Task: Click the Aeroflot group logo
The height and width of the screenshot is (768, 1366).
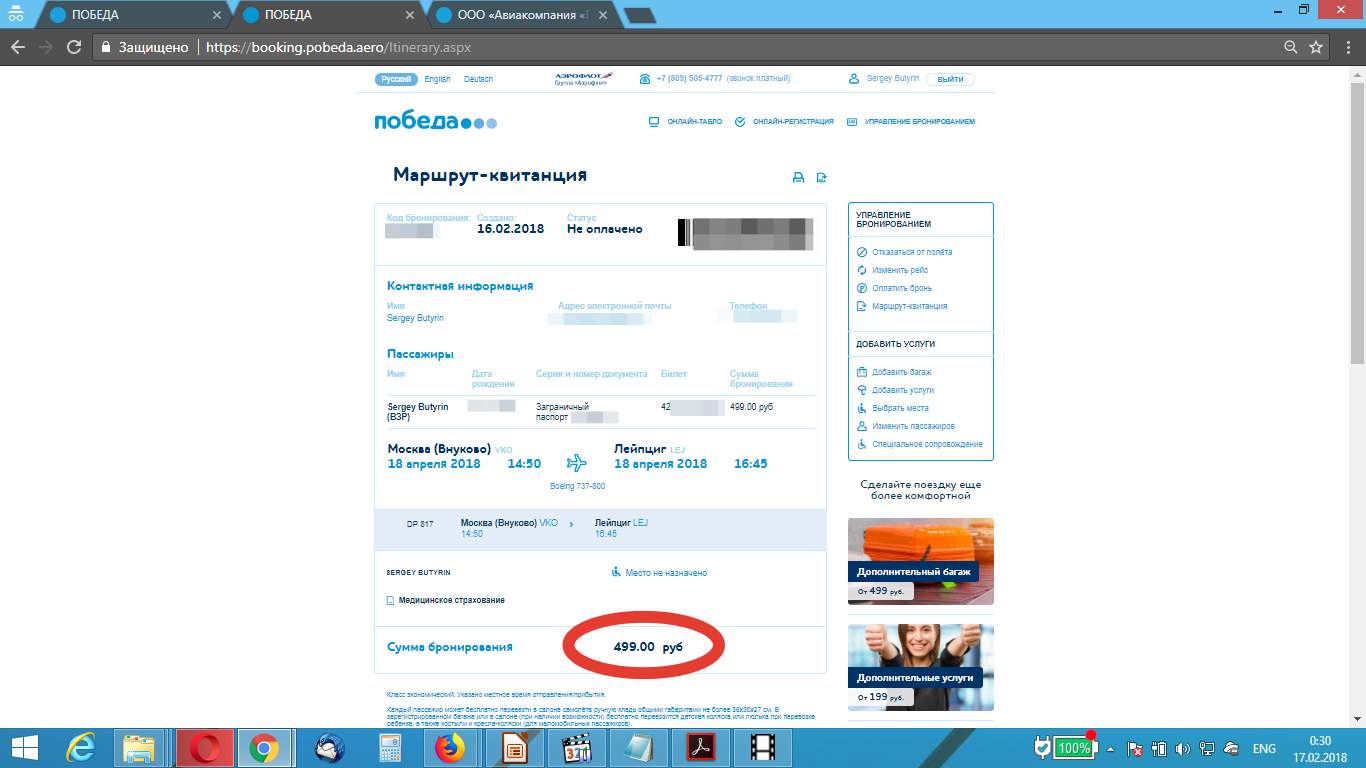Action: click(x=584, y=78)
